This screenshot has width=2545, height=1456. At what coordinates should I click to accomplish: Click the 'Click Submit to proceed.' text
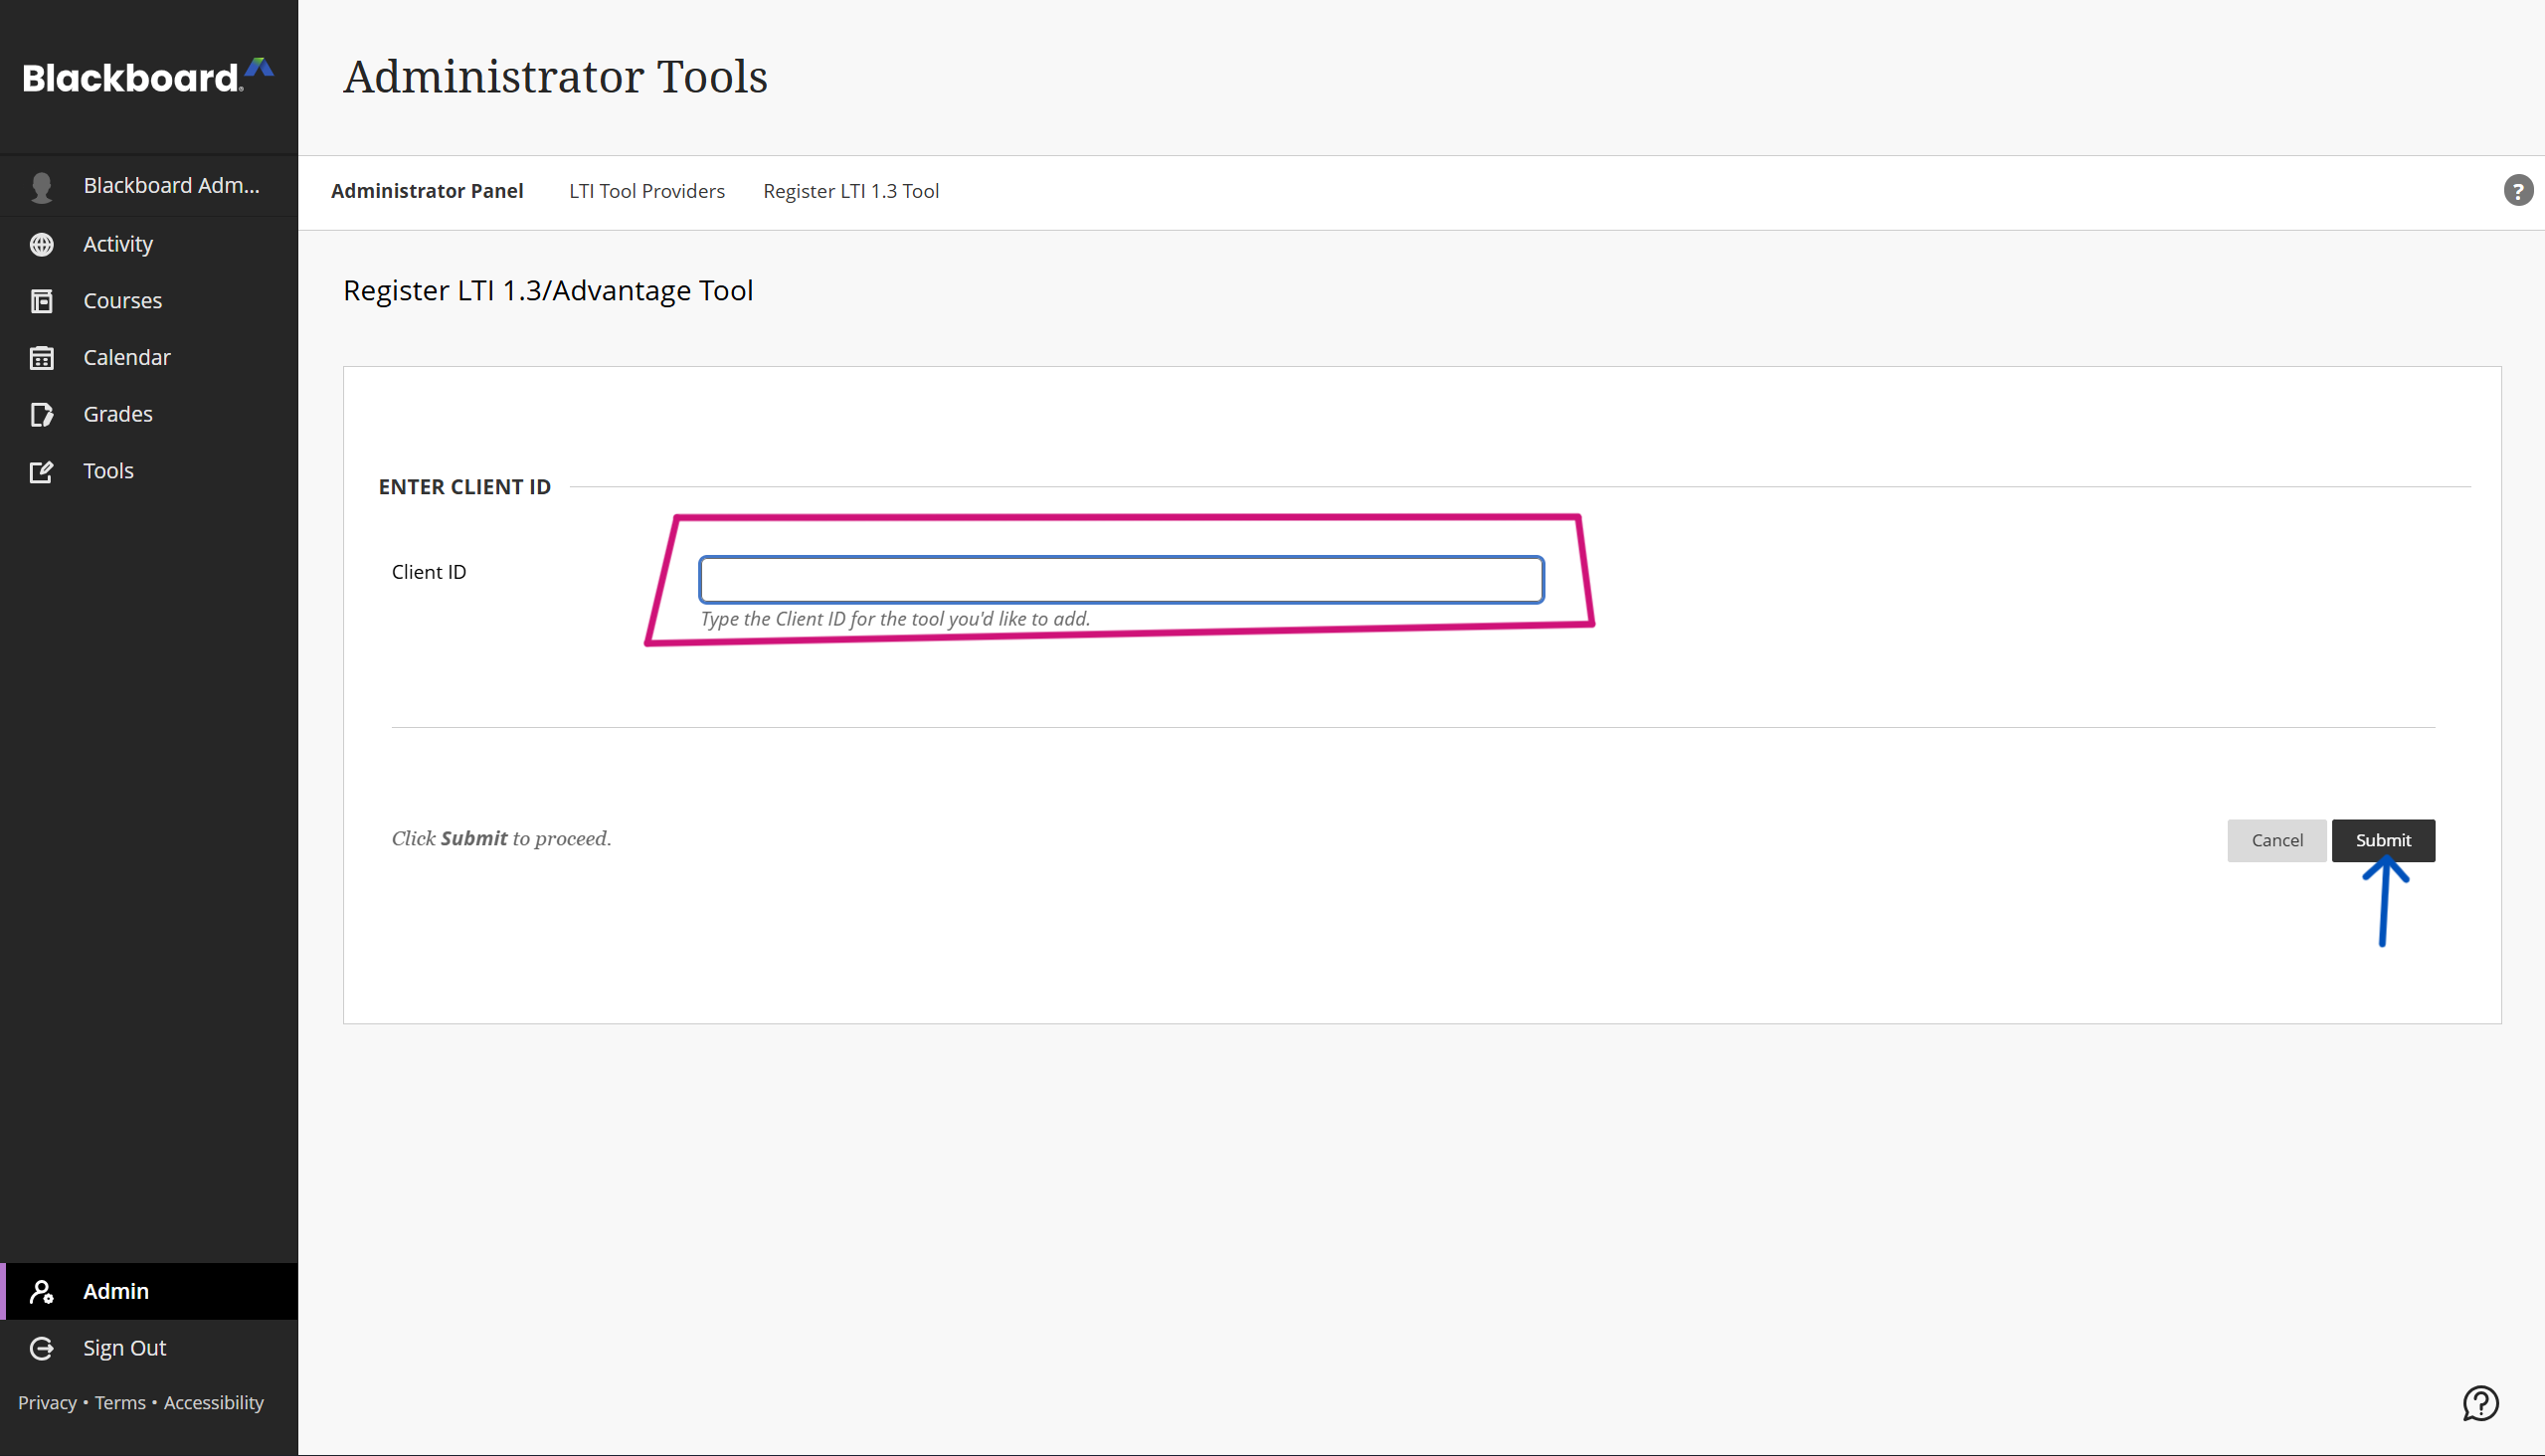click(x=501, y=839)
